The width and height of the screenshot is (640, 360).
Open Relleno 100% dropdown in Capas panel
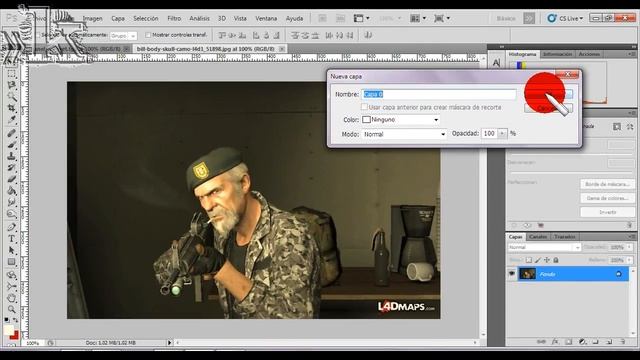click(x=629, y=260)
